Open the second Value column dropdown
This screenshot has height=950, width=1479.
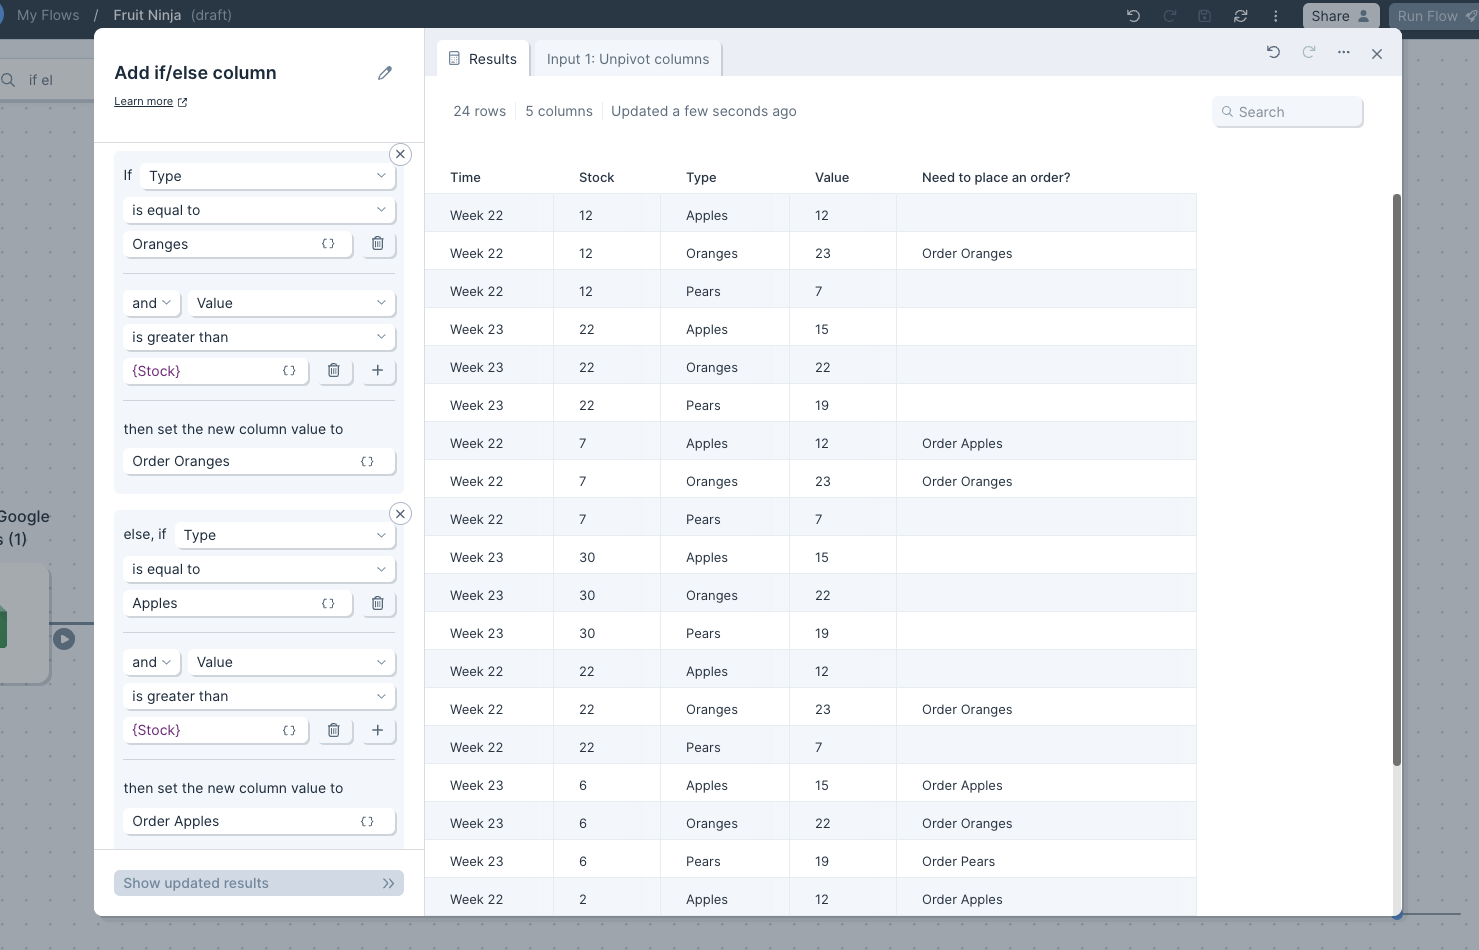[292, 662]
